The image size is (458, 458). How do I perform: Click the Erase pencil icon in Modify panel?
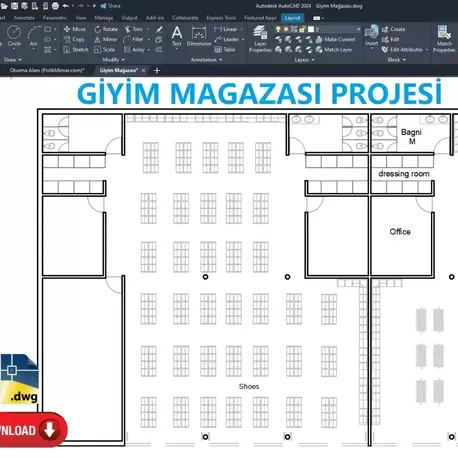coord(159,29)
